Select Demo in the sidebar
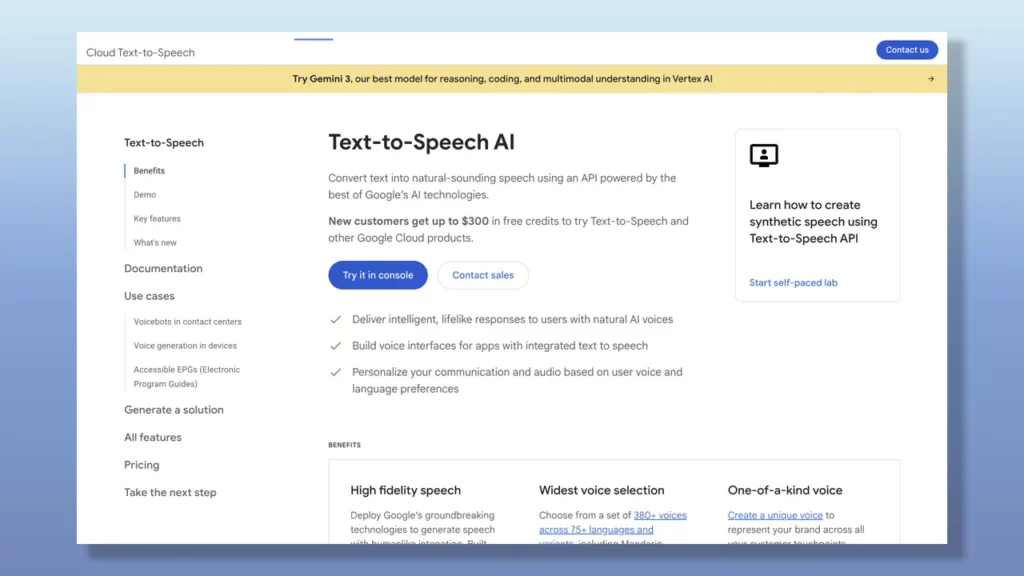 click(x=143, y=194)
